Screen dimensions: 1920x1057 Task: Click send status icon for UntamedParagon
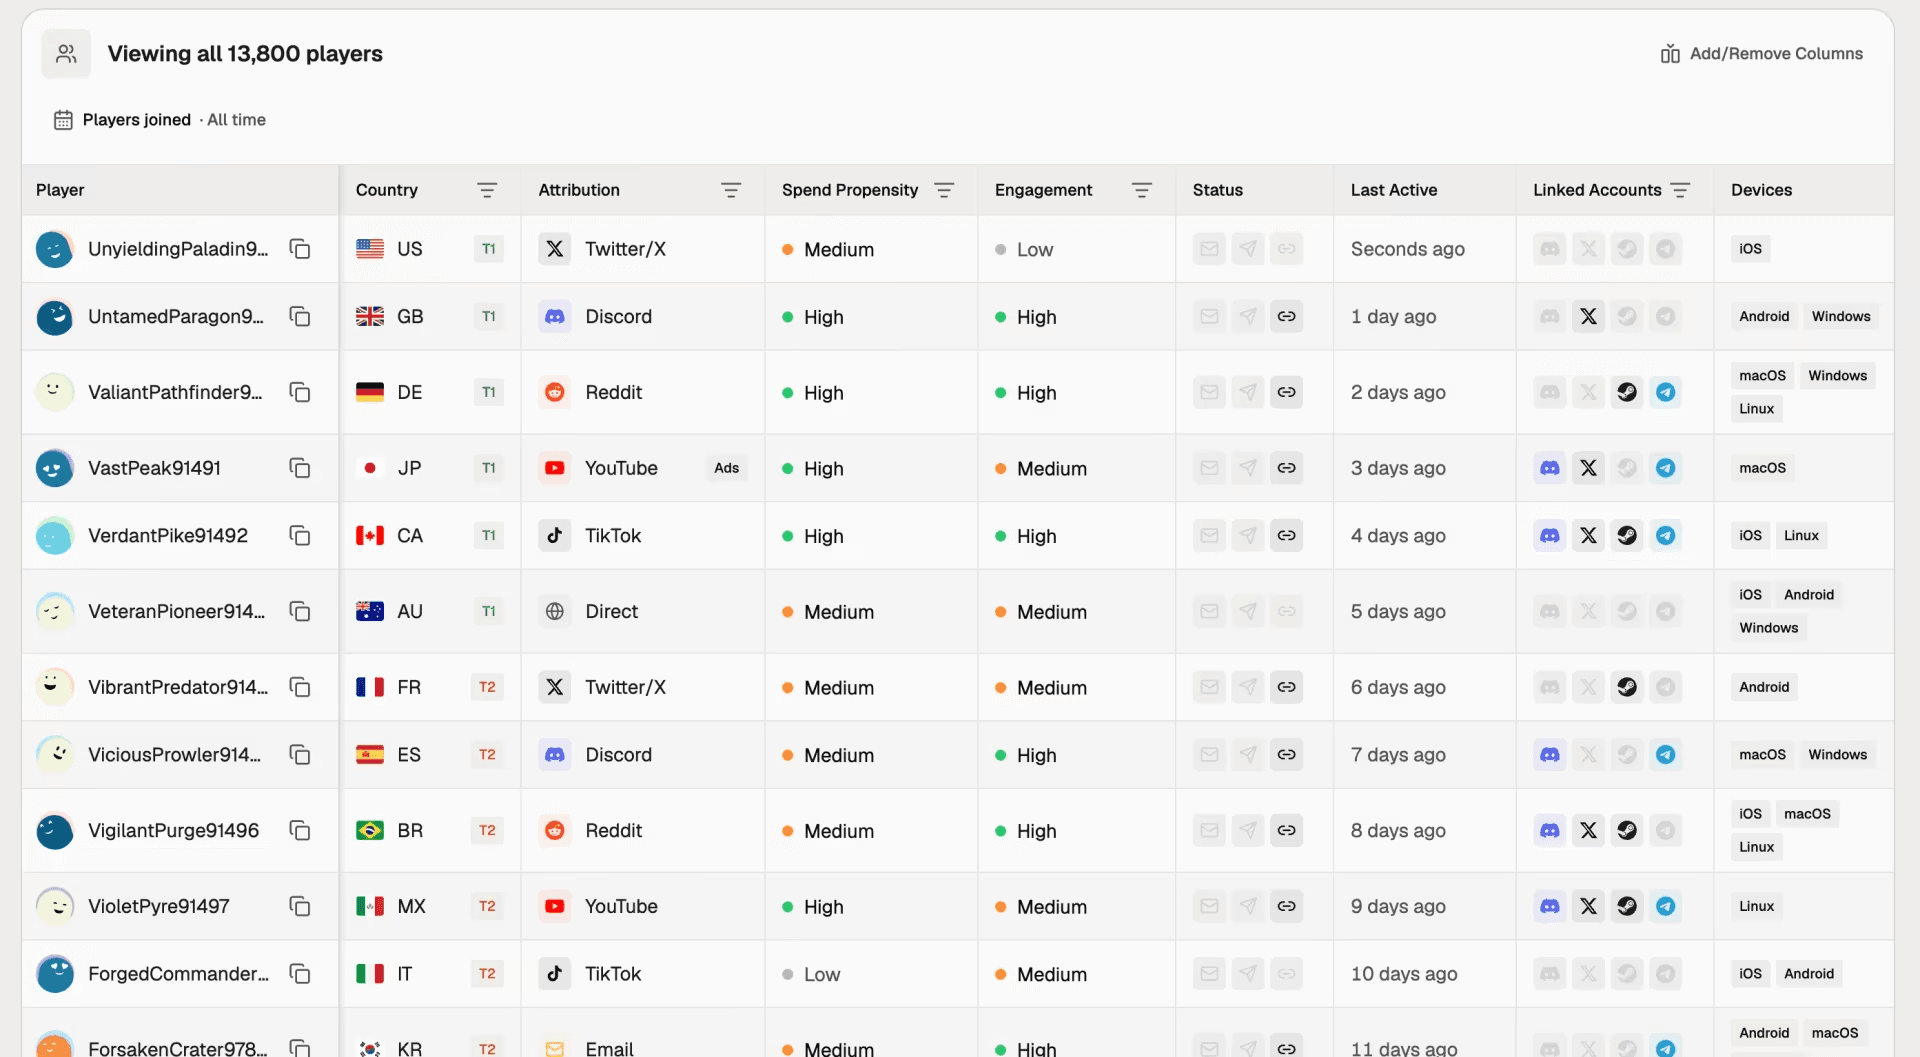pos(1248,317)
